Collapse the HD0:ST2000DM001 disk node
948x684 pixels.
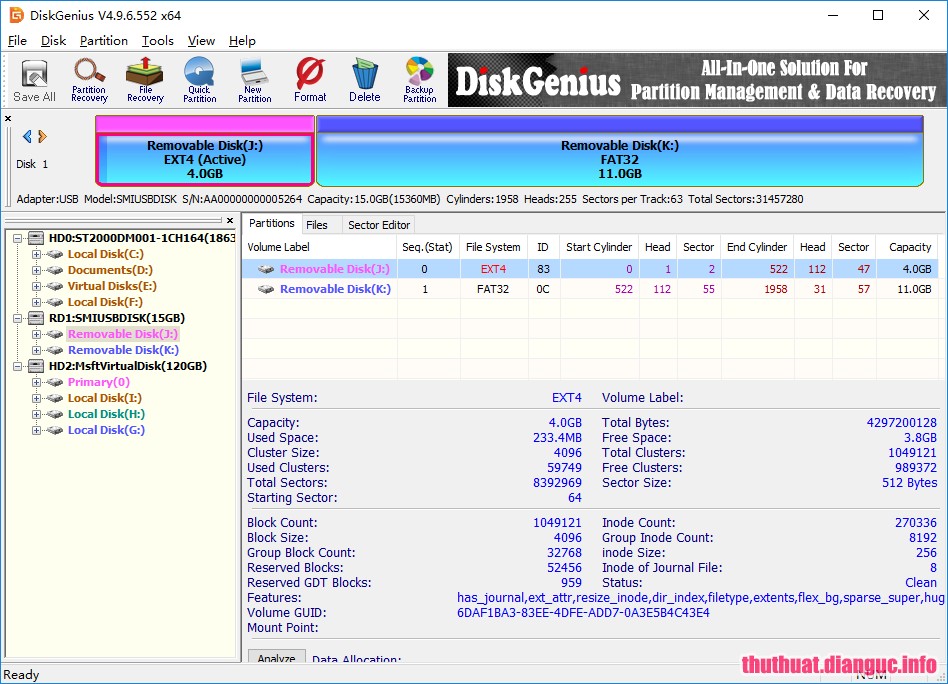tap(18, 238)
